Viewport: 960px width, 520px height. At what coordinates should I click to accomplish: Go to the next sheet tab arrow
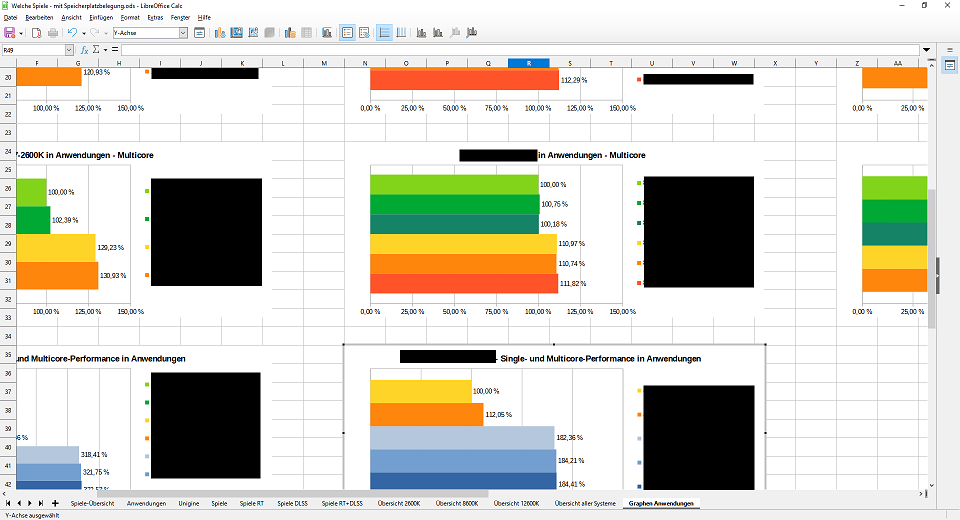point(29,503)
